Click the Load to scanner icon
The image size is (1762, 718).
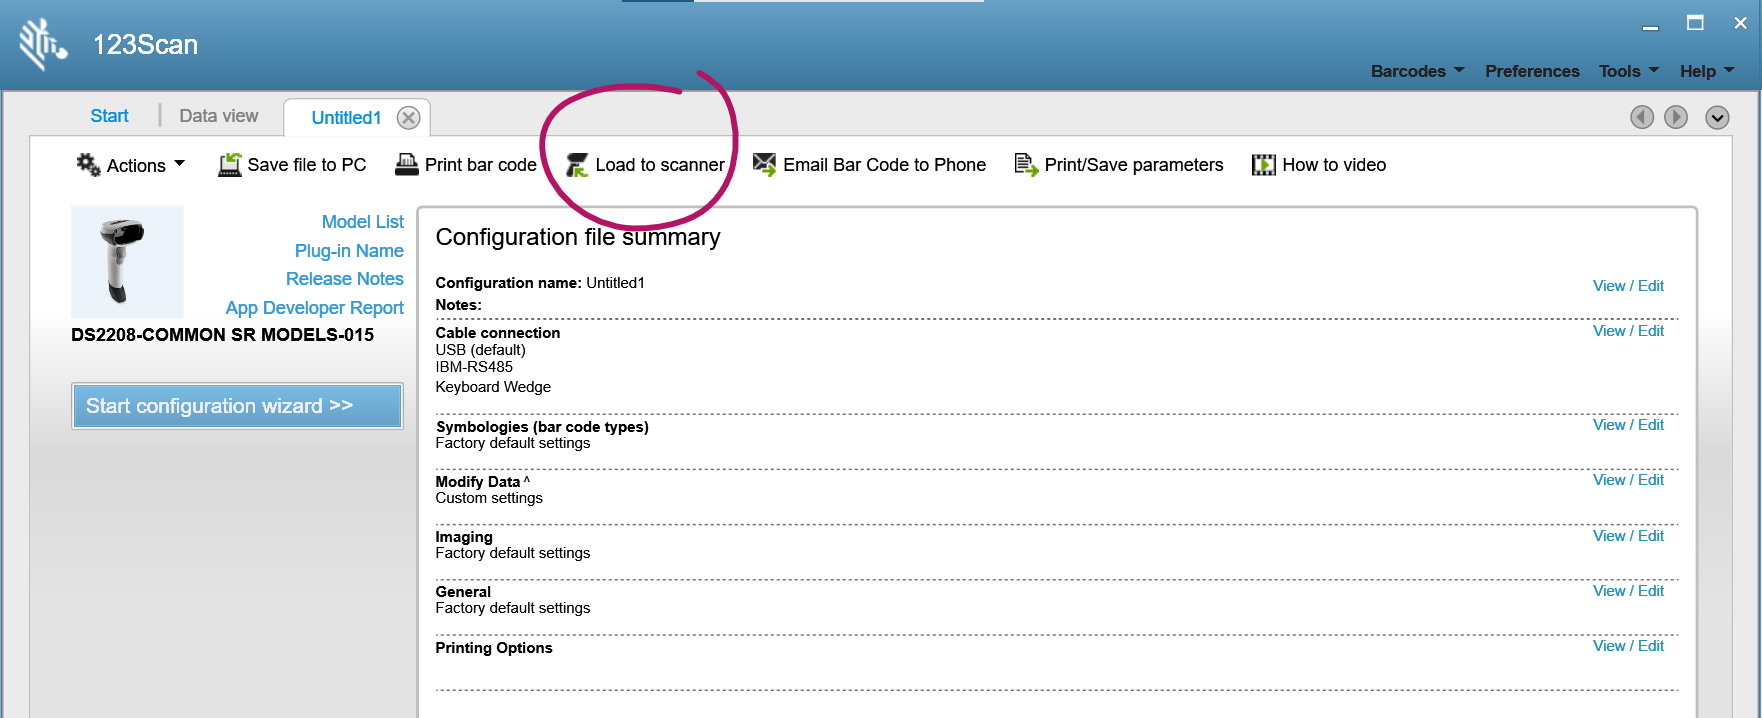(x=577, y=165)
